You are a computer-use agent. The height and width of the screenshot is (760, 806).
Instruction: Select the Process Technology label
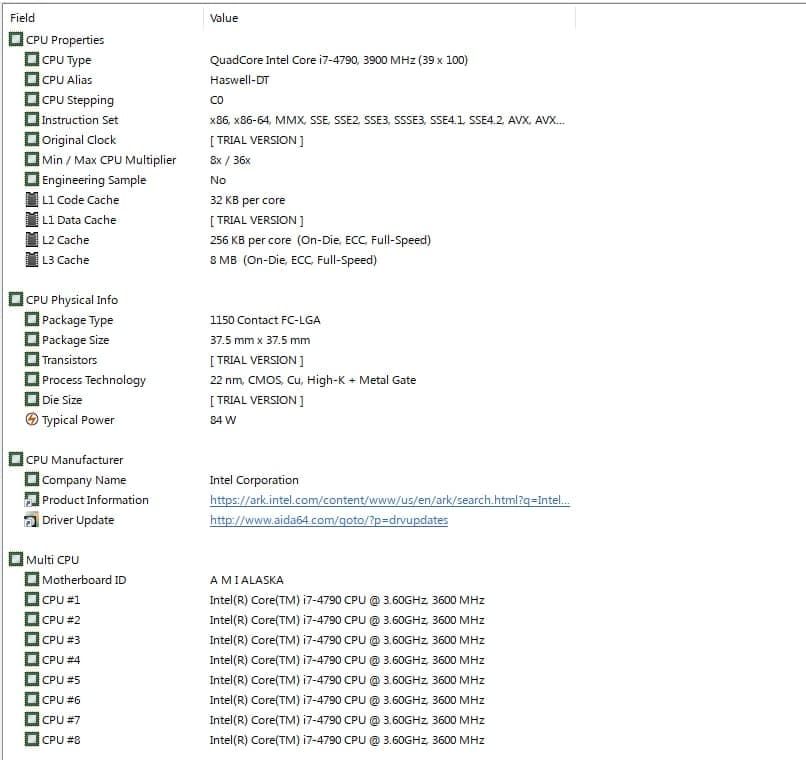(x=94, y=380)
